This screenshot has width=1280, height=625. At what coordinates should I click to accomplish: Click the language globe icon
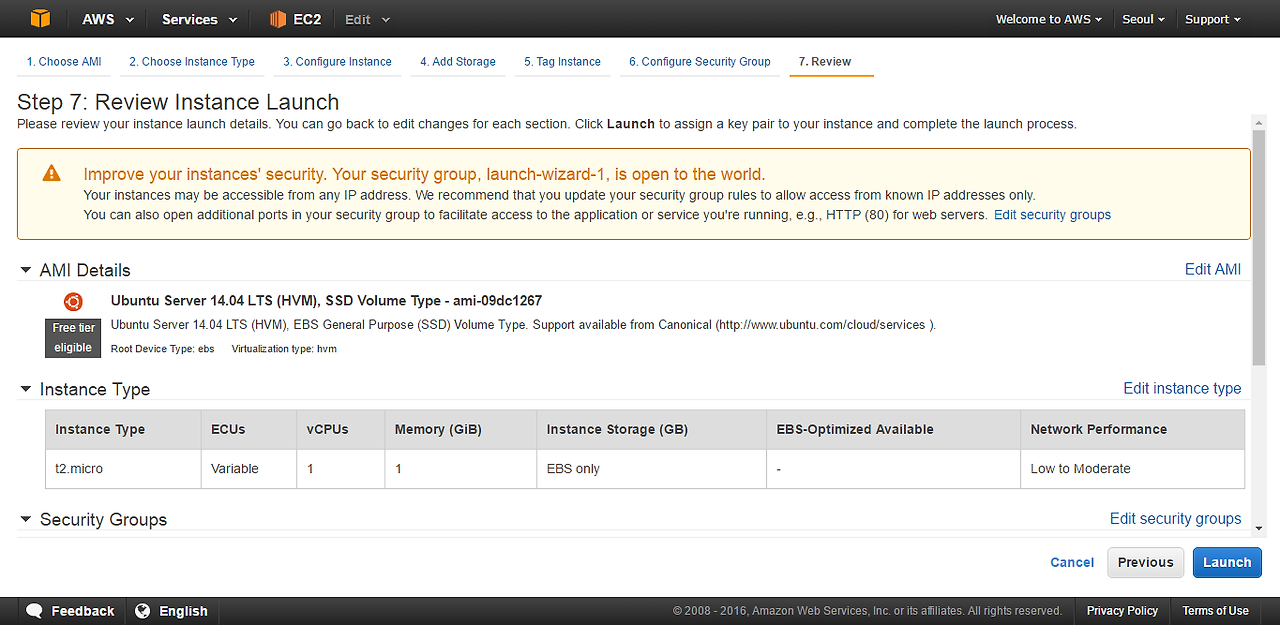click(x=143, y=611)
